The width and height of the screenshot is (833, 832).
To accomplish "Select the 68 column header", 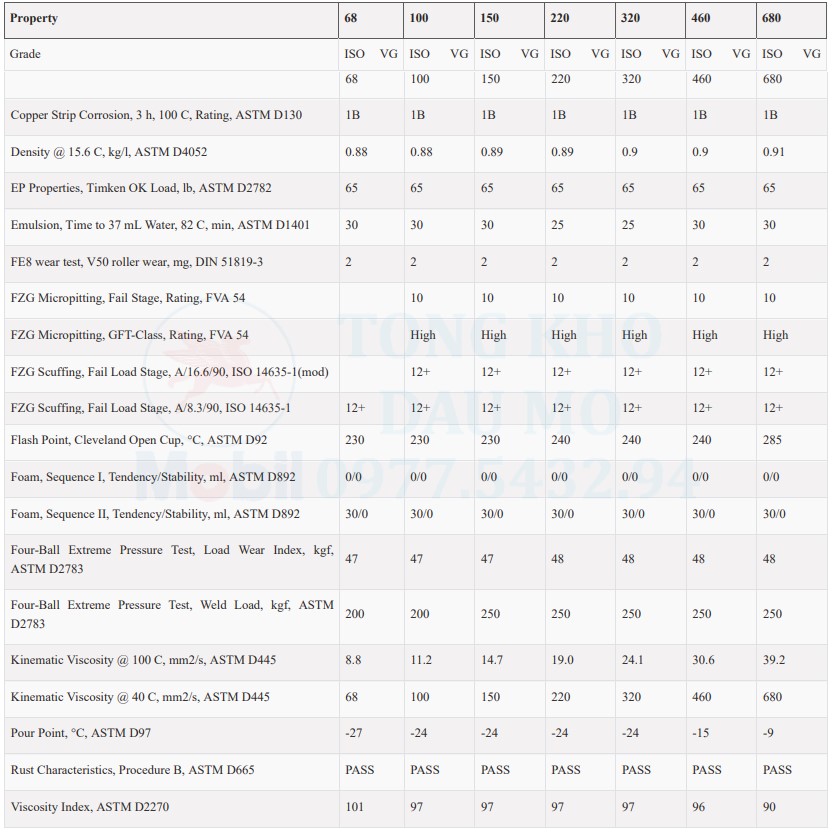I will tap(351, 19).
